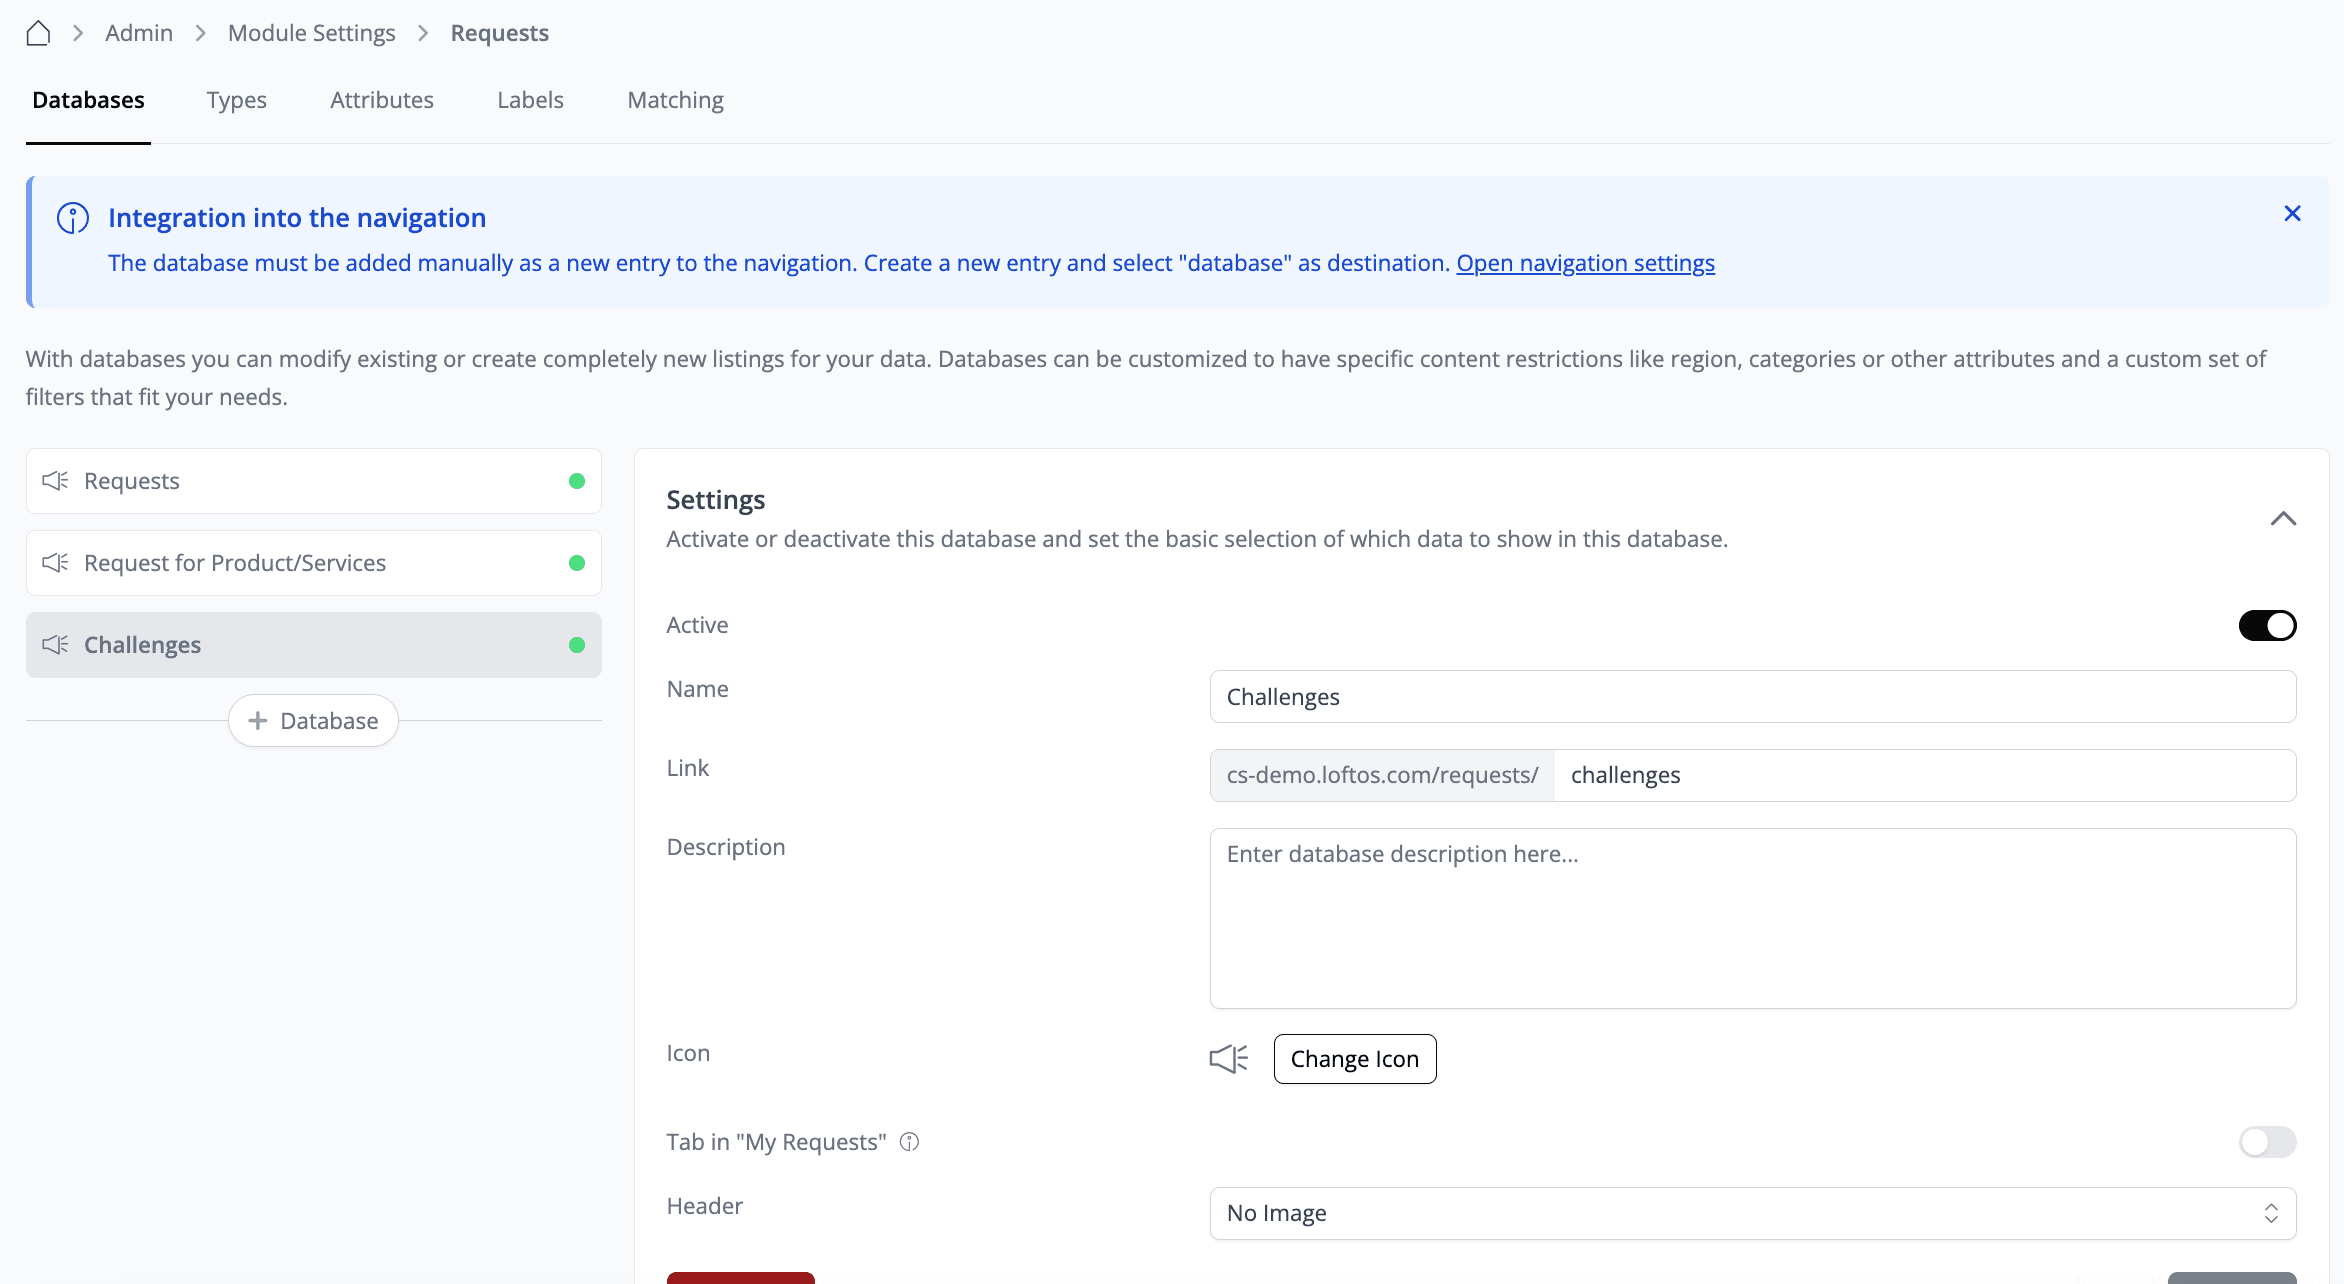Click megaphone icon preview beside Change Icon
The image size is (2344, 1284).
[1229, 1059]
